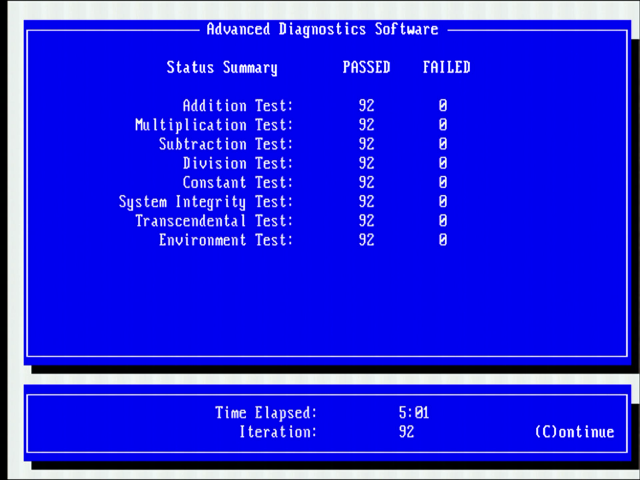The width and height of the screenshot is (640, 480).
Task: Select the Constant Test label
Action: pyautogui.click(x=238, y=182)
